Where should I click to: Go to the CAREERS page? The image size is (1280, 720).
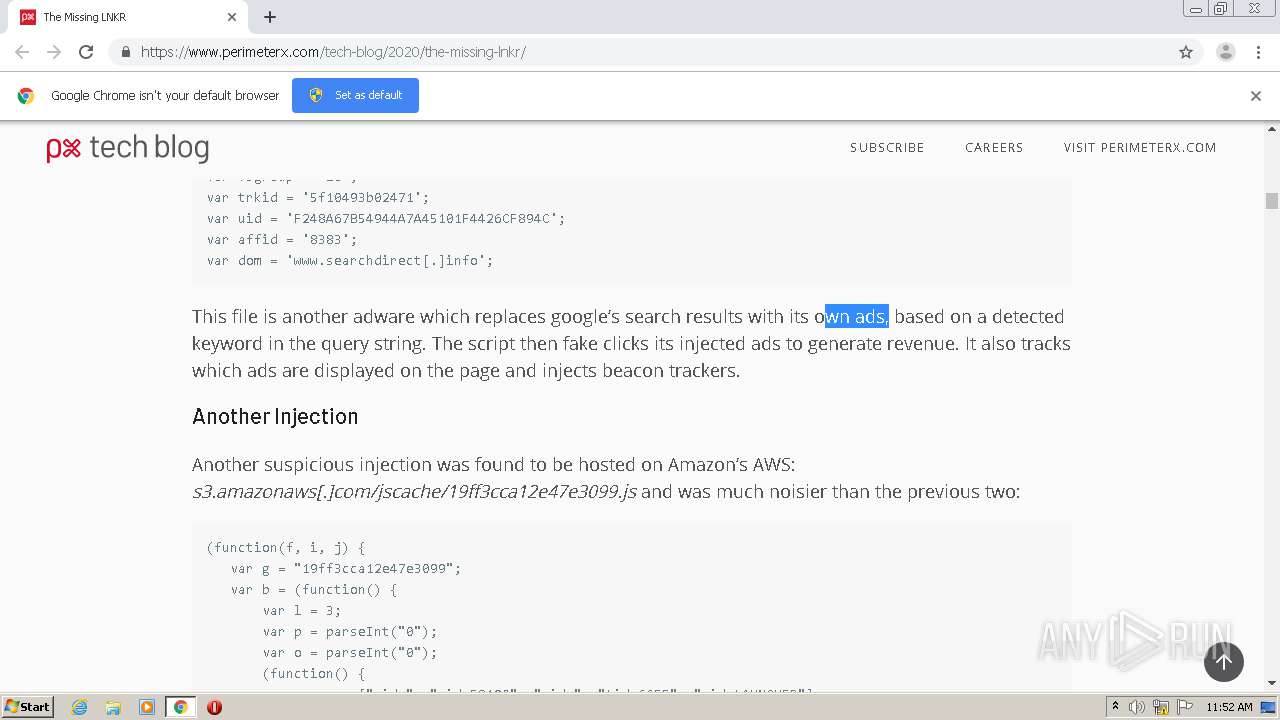point(994,148)
